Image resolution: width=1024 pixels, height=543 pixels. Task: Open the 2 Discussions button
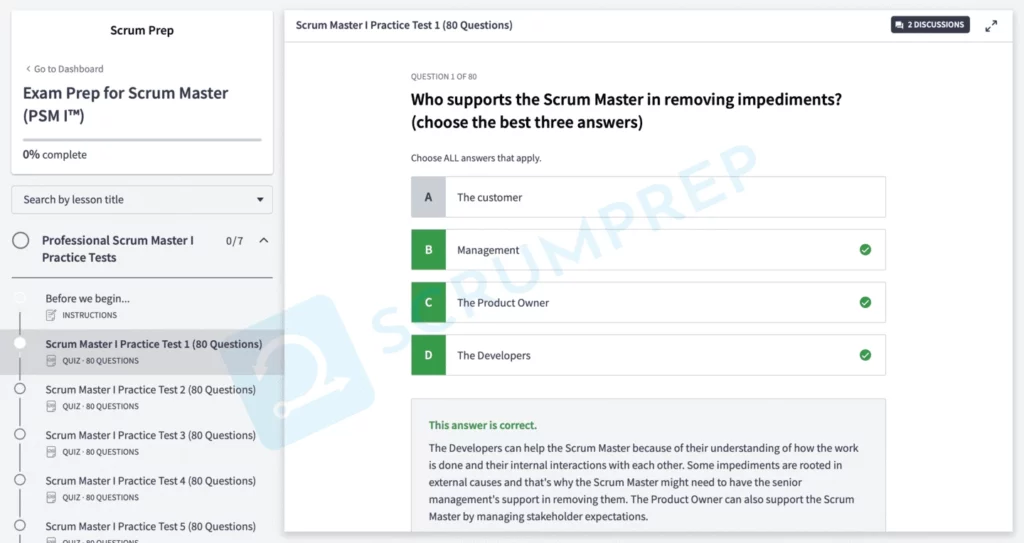[x=930, y=25]
